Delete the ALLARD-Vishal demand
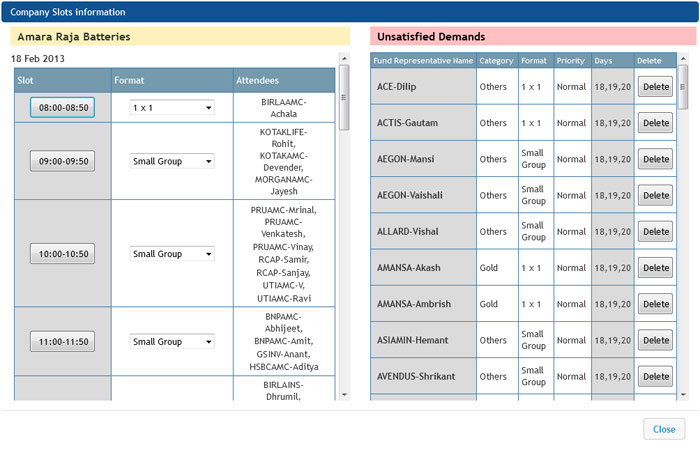The image size is (700, 450). pyautogui.click(x=655, y=232)
